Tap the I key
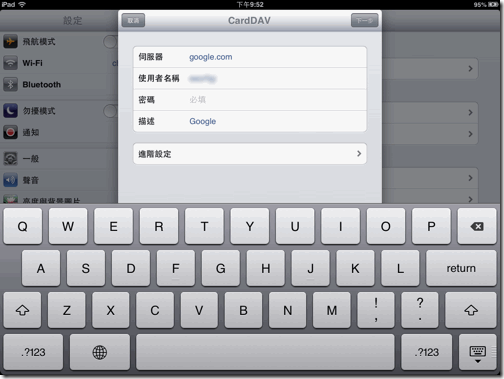The height and width of the screenshot is (379, 504). 340,226
